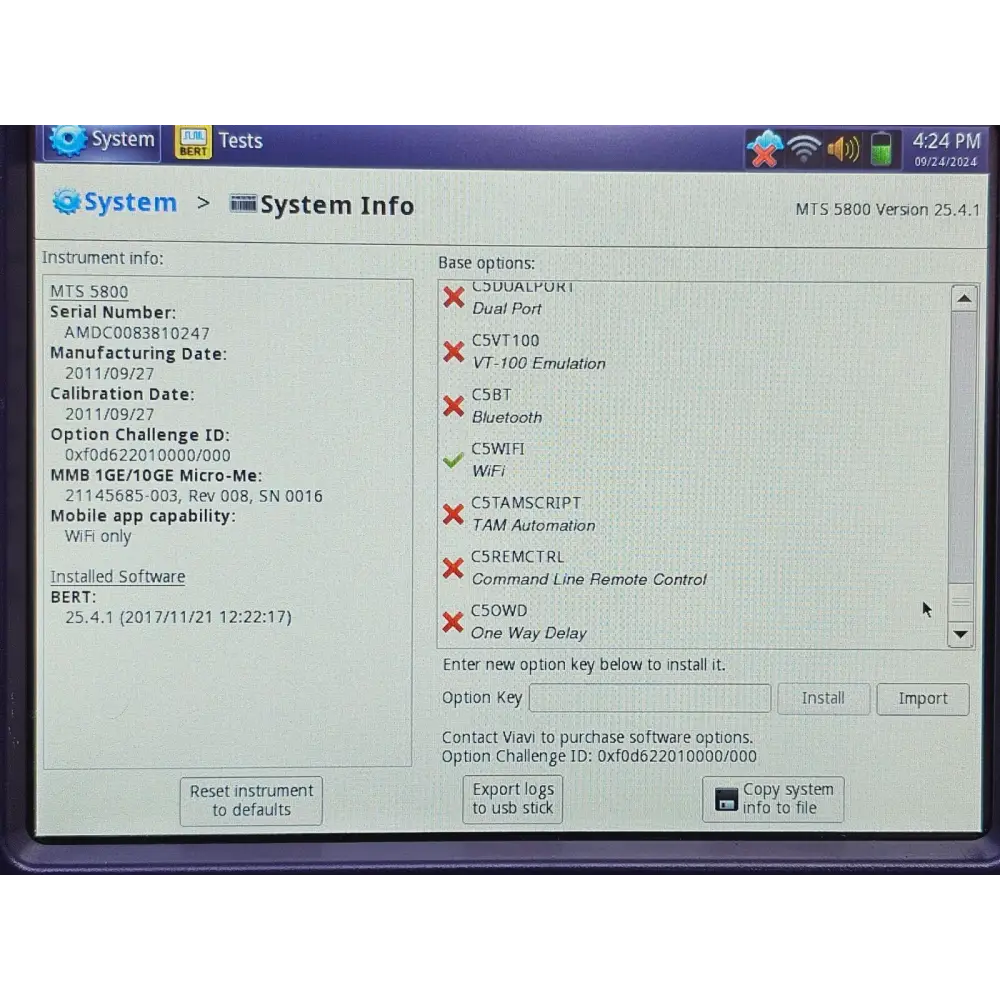The width and height of the screenshot is (1000, 1000).
Task: Open the System gear icon in top bar
Action: (68, 140)
